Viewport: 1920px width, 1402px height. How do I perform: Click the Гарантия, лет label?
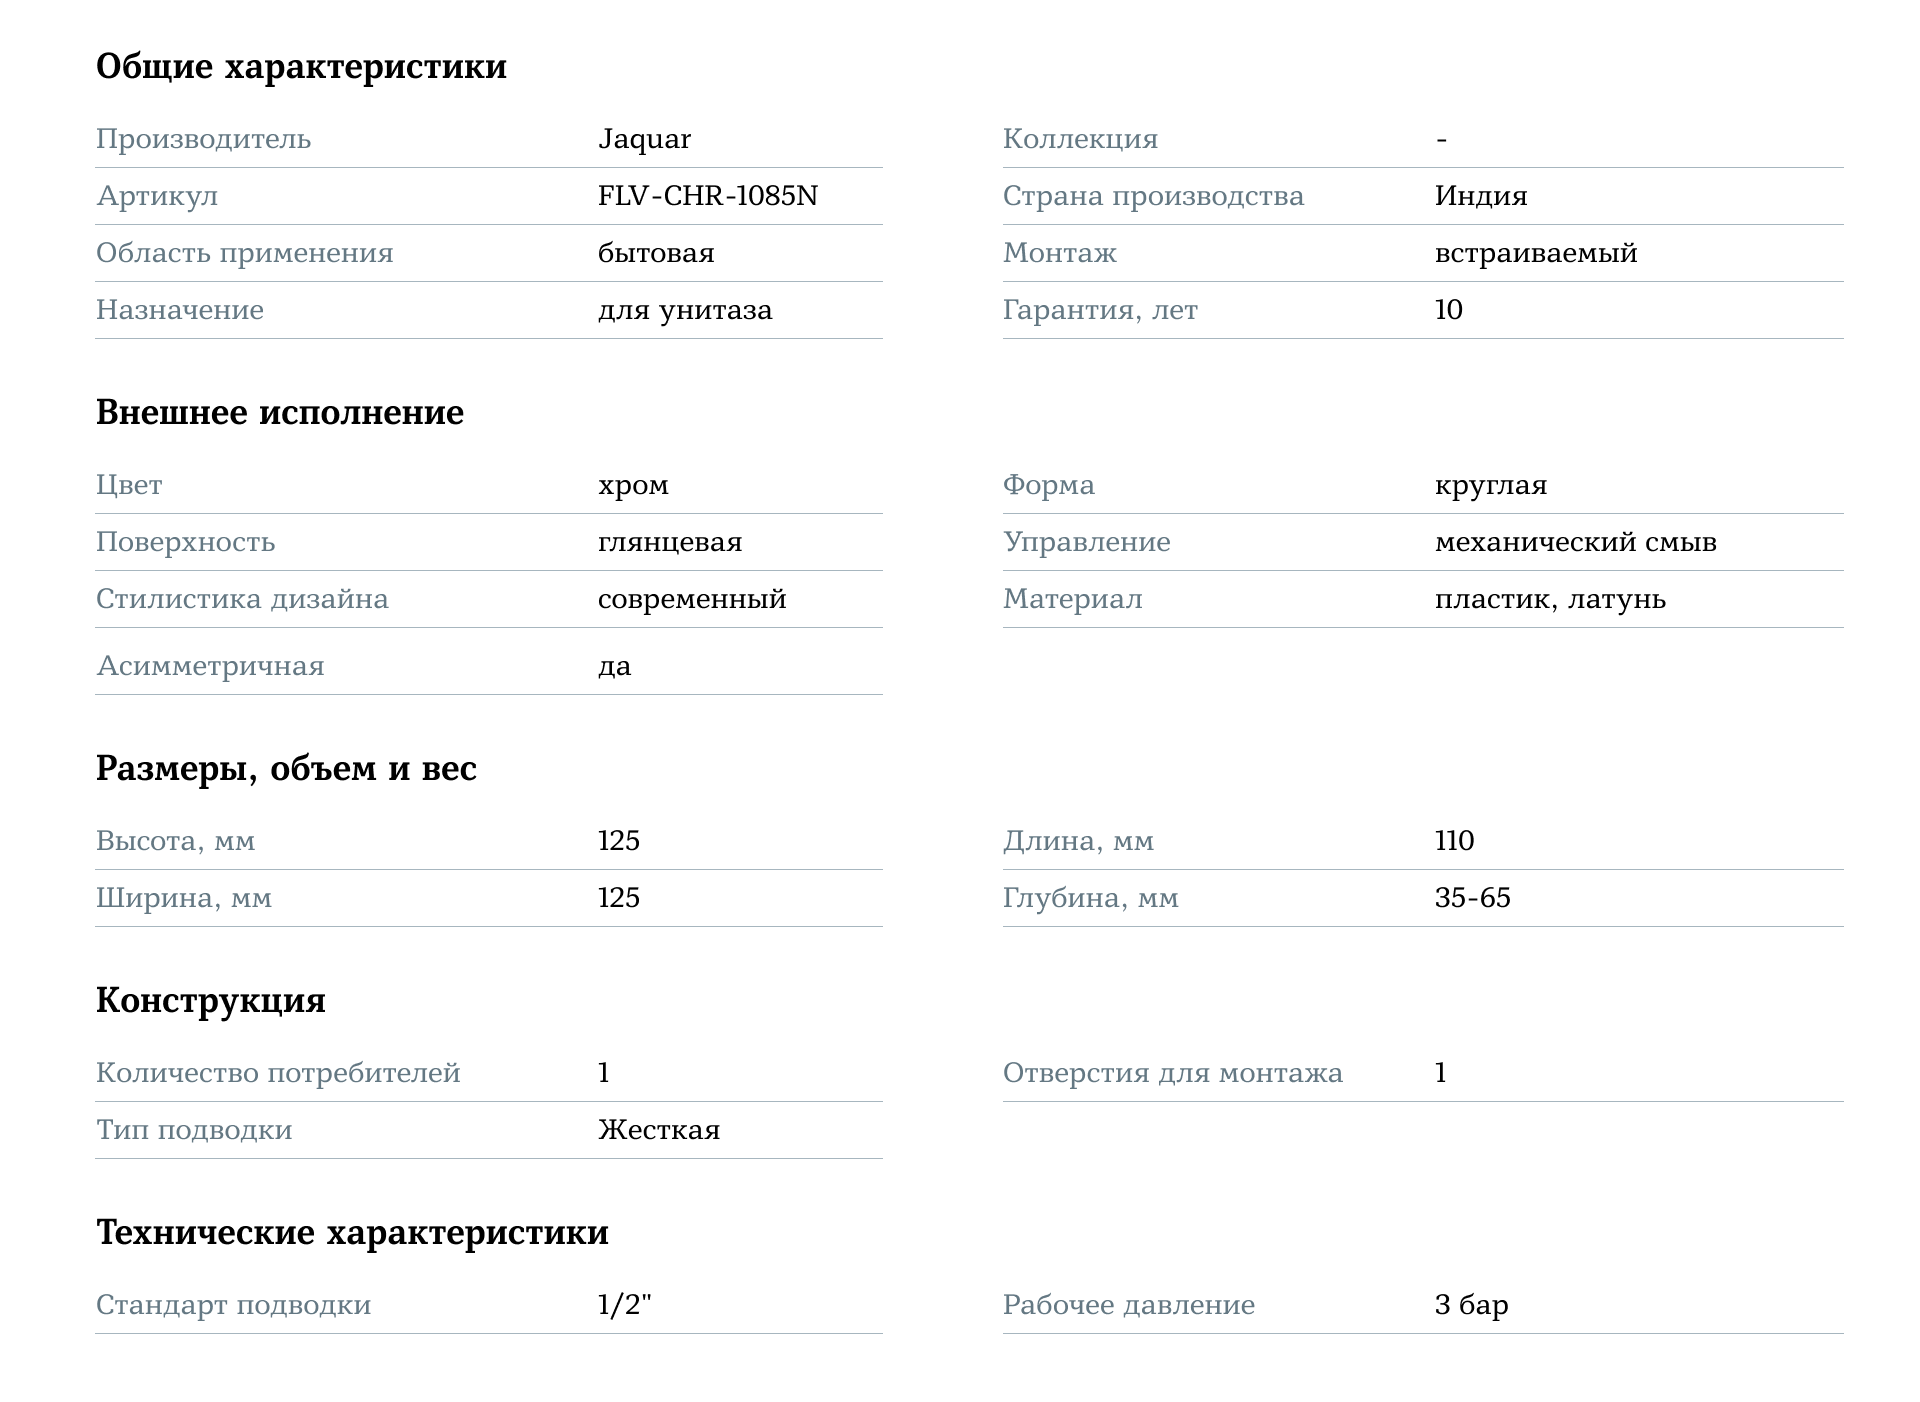click(x=1100, y=311)
